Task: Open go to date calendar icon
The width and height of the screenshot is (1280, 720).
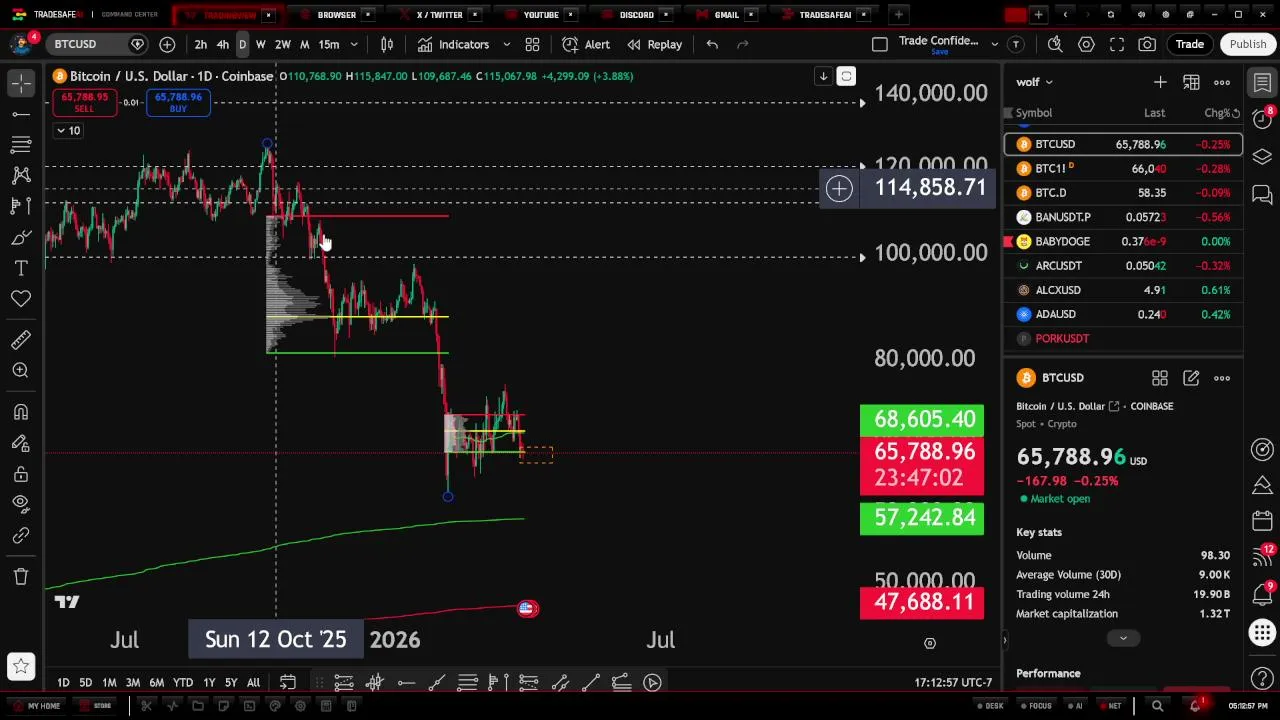Action: 287,682
